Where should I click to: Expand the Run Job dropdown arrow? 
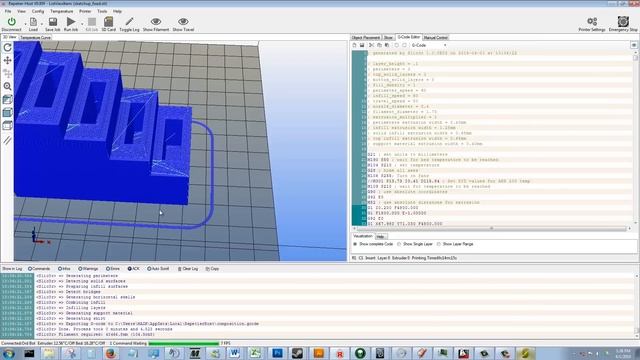82,23
